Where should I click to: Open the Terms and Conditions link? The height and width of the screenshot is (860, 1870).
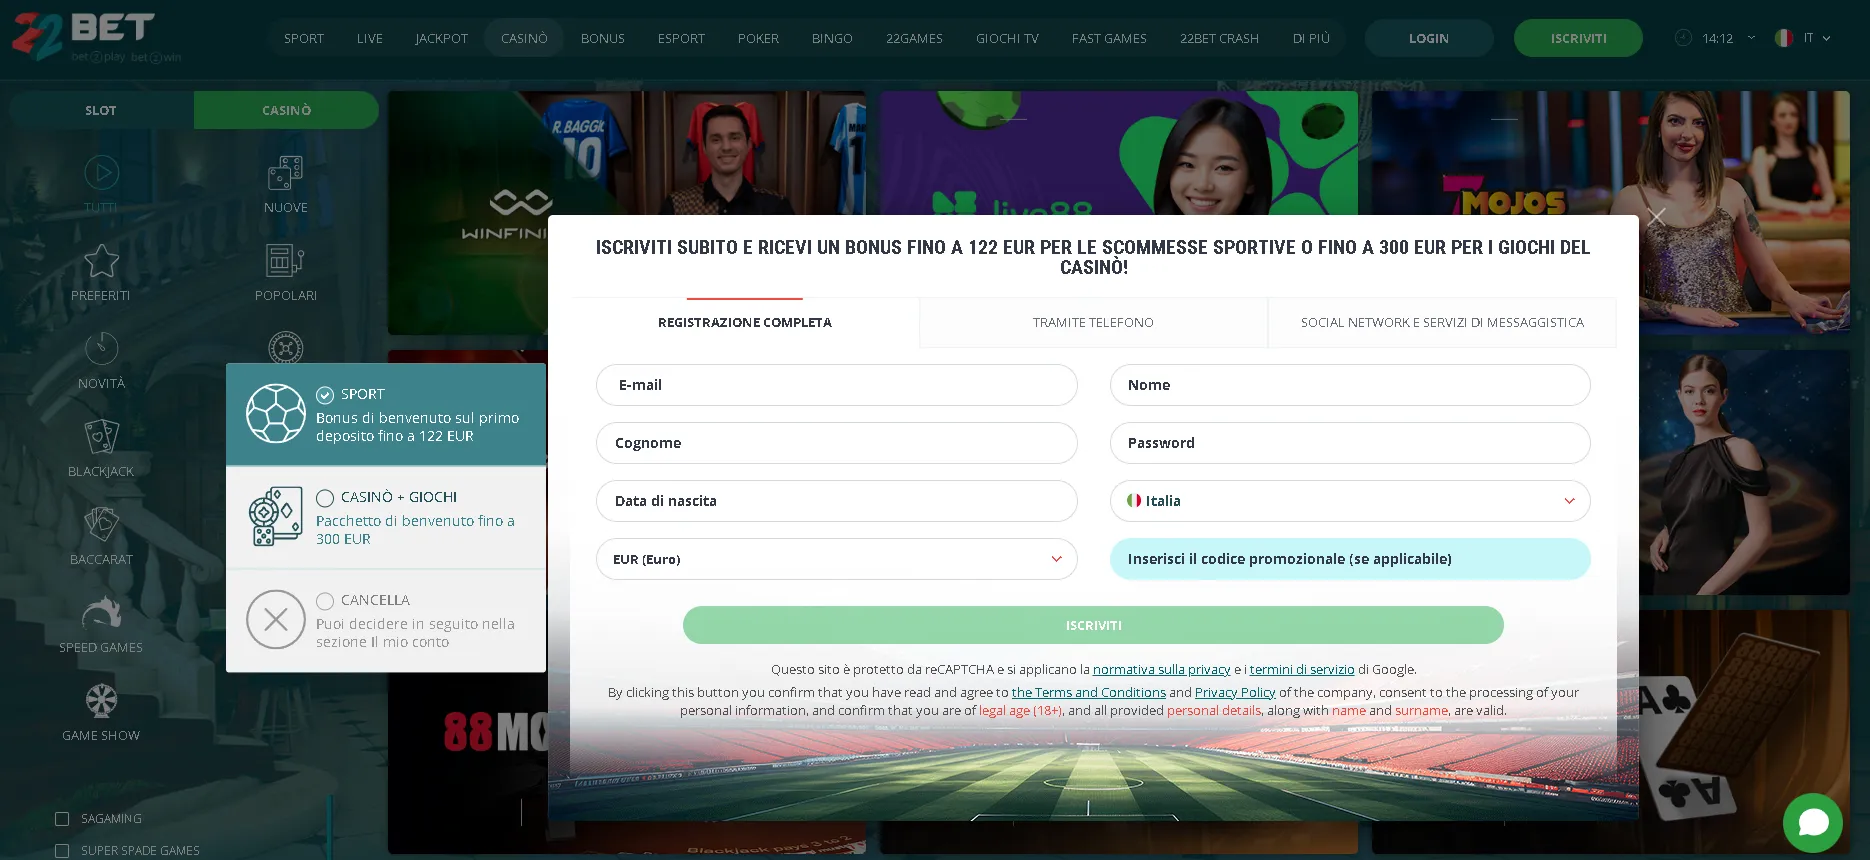1088,693
